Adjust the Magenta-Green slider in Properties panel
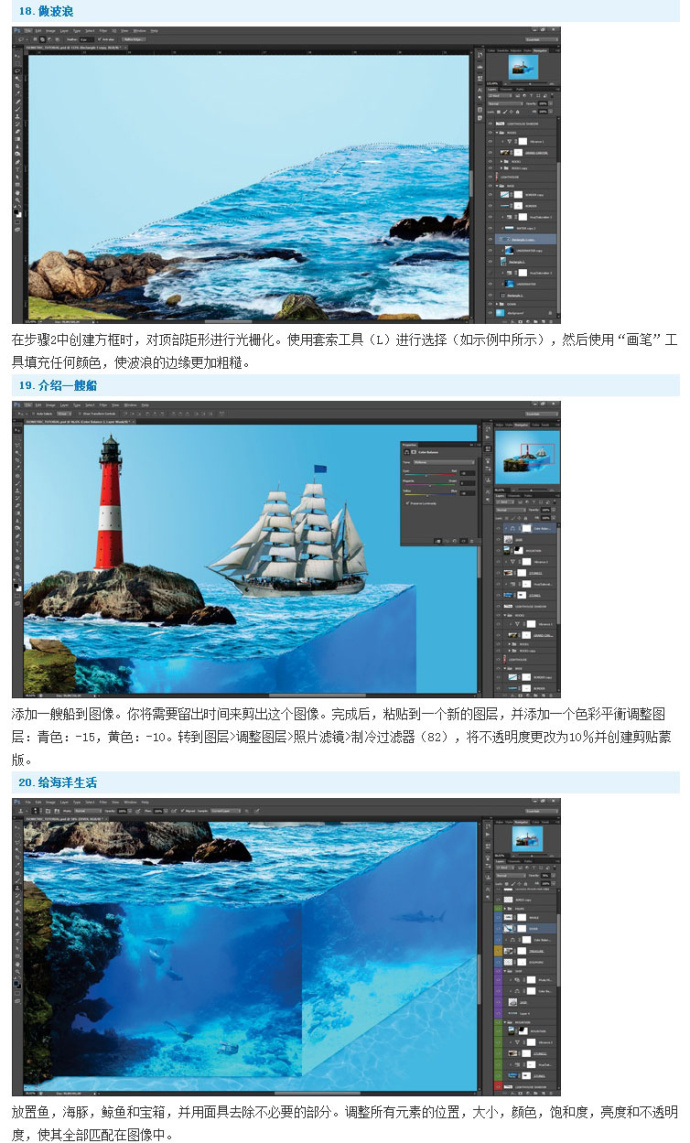The image size is (690, 1143). pos(430,485)
